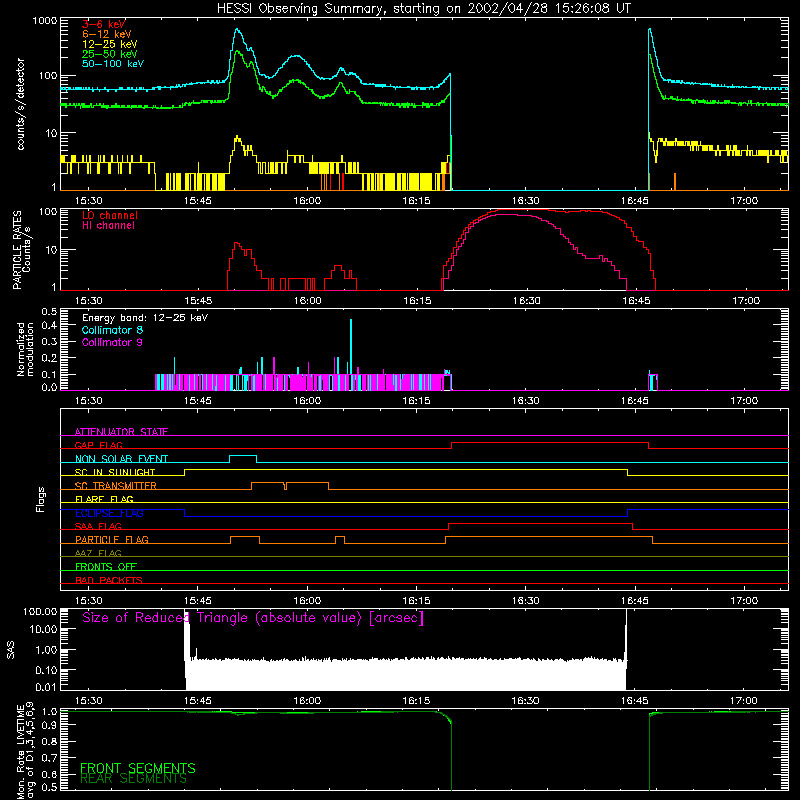
Task: Click the SAA FLAG label
Action: pos(98,526)
